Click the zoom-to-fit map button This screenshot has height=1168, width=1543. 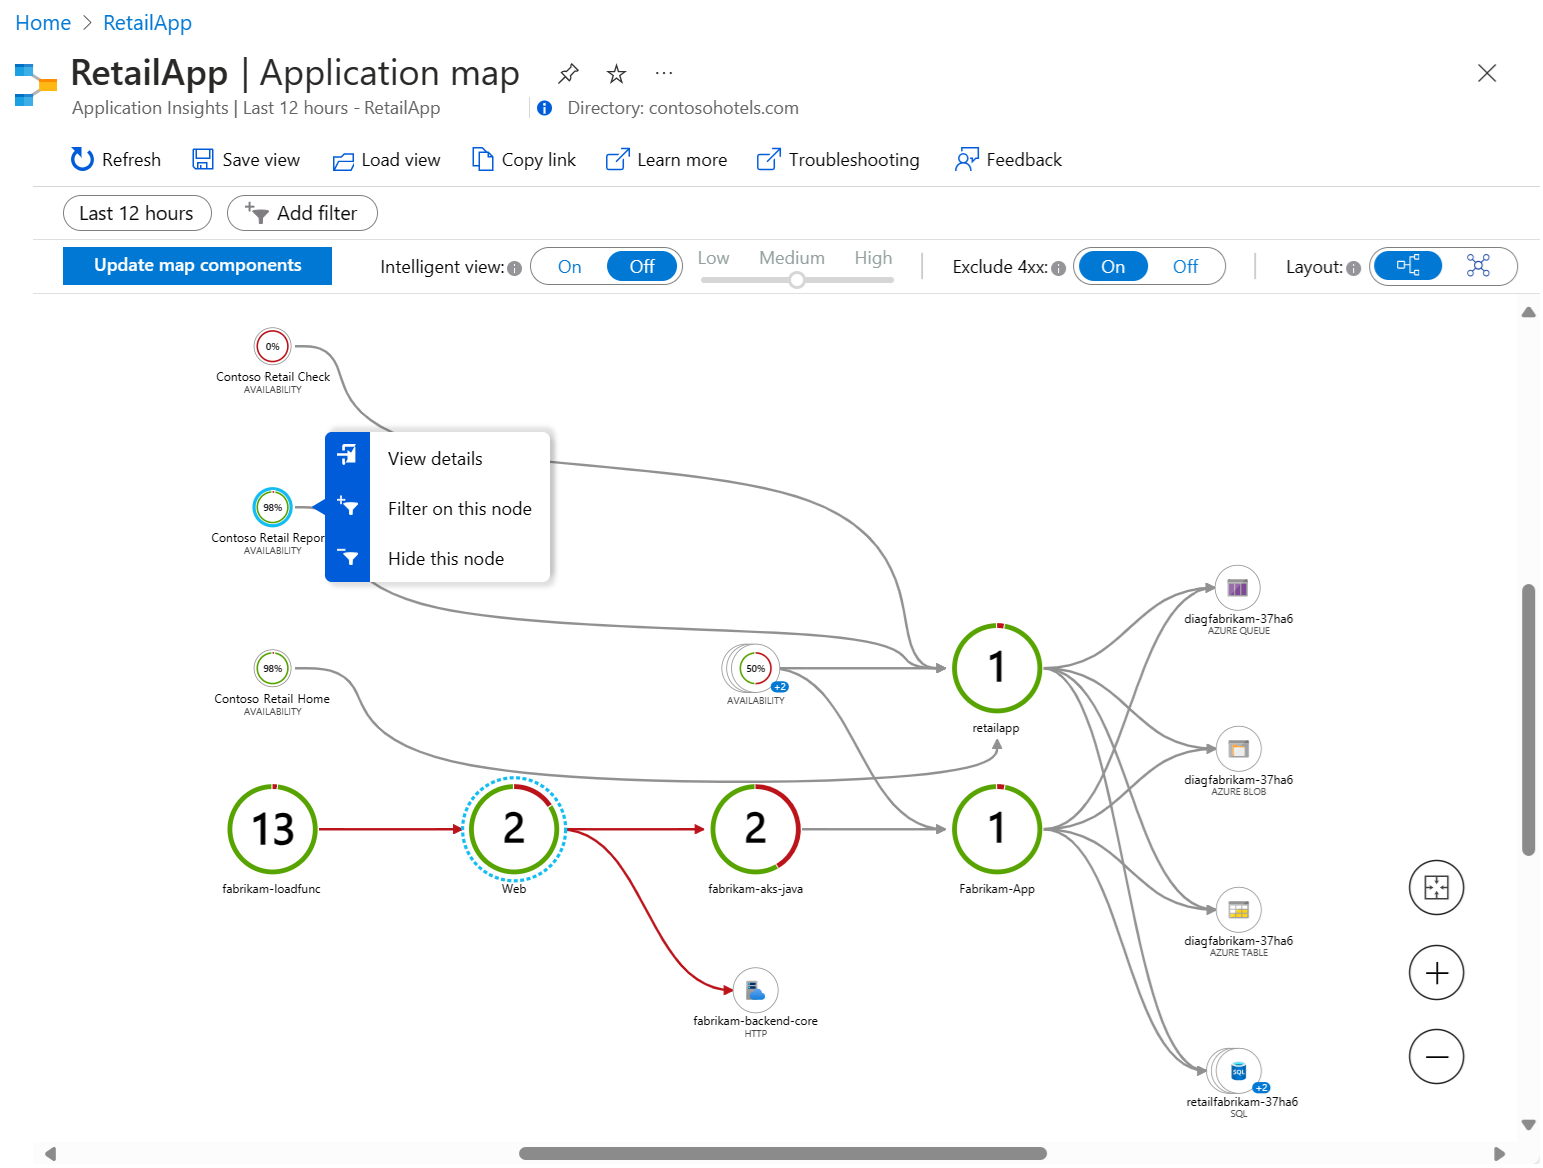[1436, 888]
